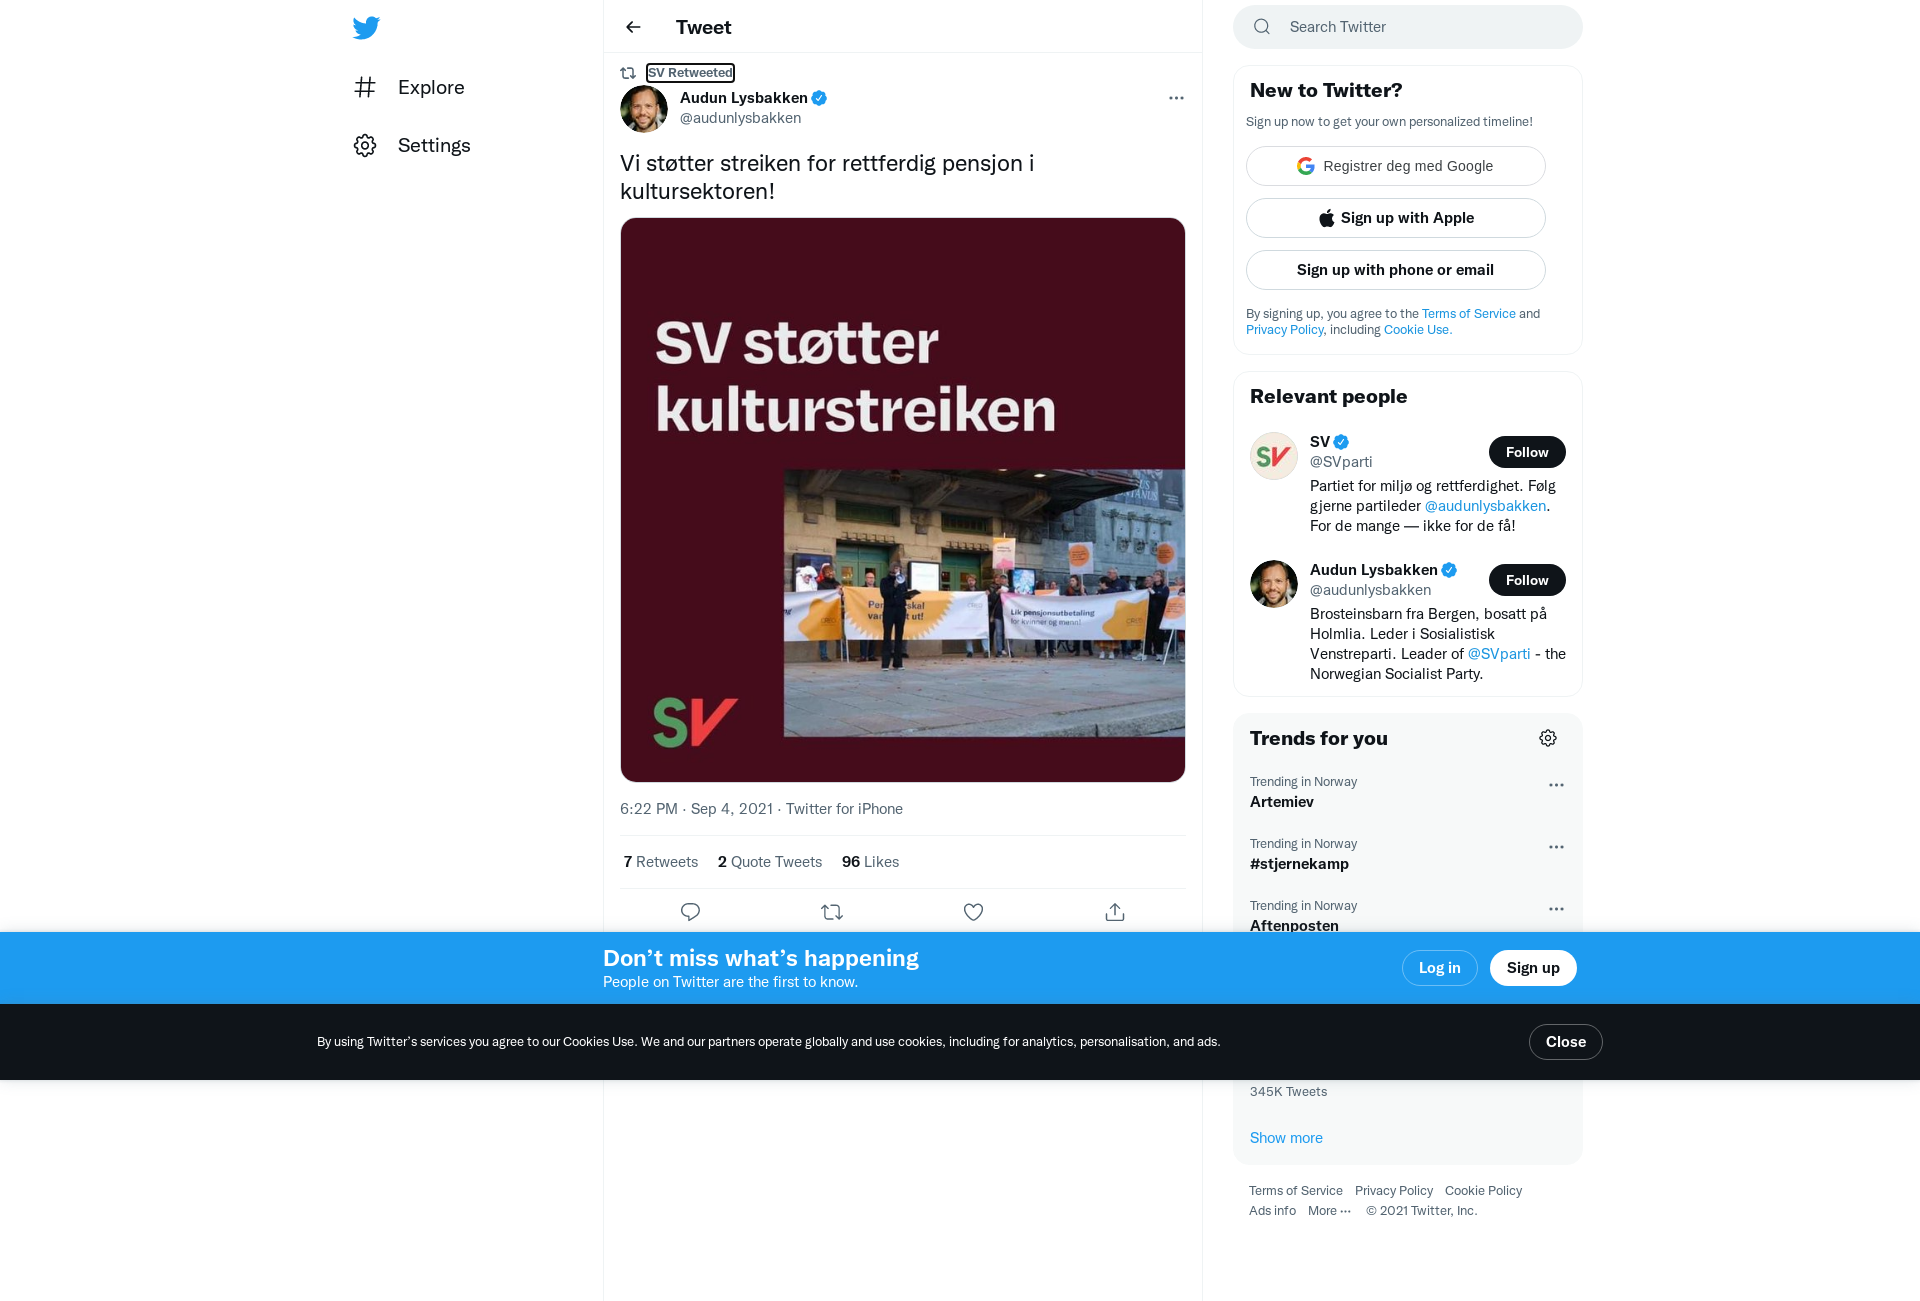Image resolution: width=1920 pixels, height=1301 pixels.
Task: Follow the SV account
Action: click(x=1527, y=452)
